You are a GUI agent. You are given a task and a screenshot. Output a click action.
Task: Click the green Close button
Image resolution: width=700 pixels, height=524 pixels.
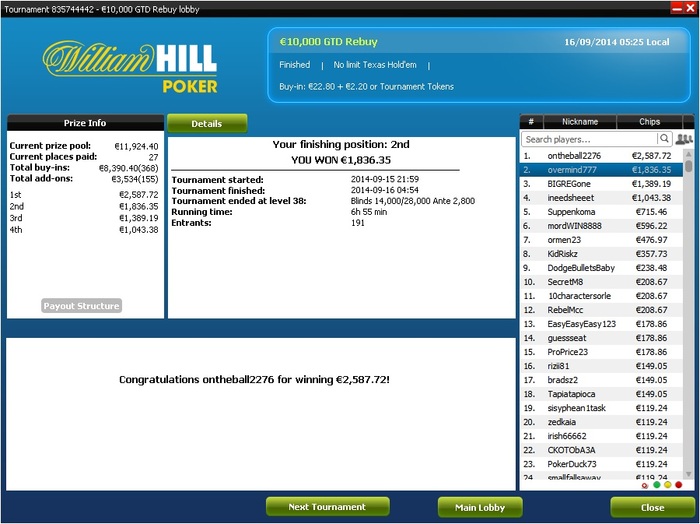(x=652, y=507)
